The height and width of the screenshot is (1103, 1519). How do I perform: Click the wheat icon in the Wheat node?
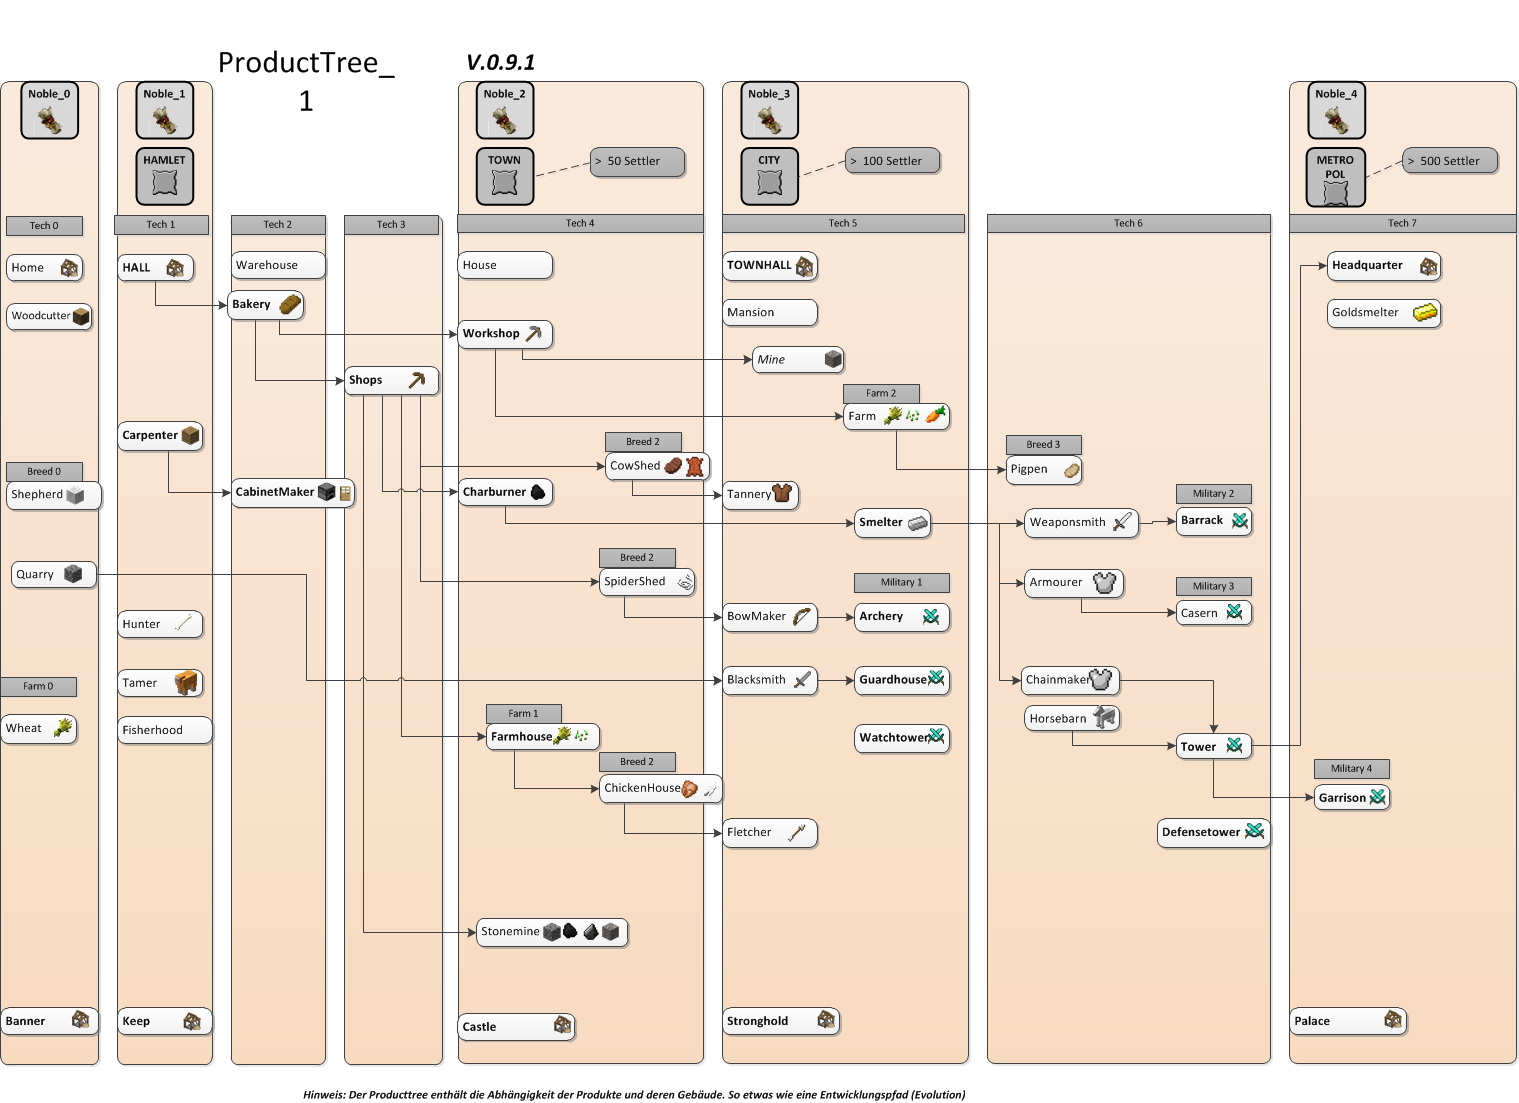[x=63, y=728]
